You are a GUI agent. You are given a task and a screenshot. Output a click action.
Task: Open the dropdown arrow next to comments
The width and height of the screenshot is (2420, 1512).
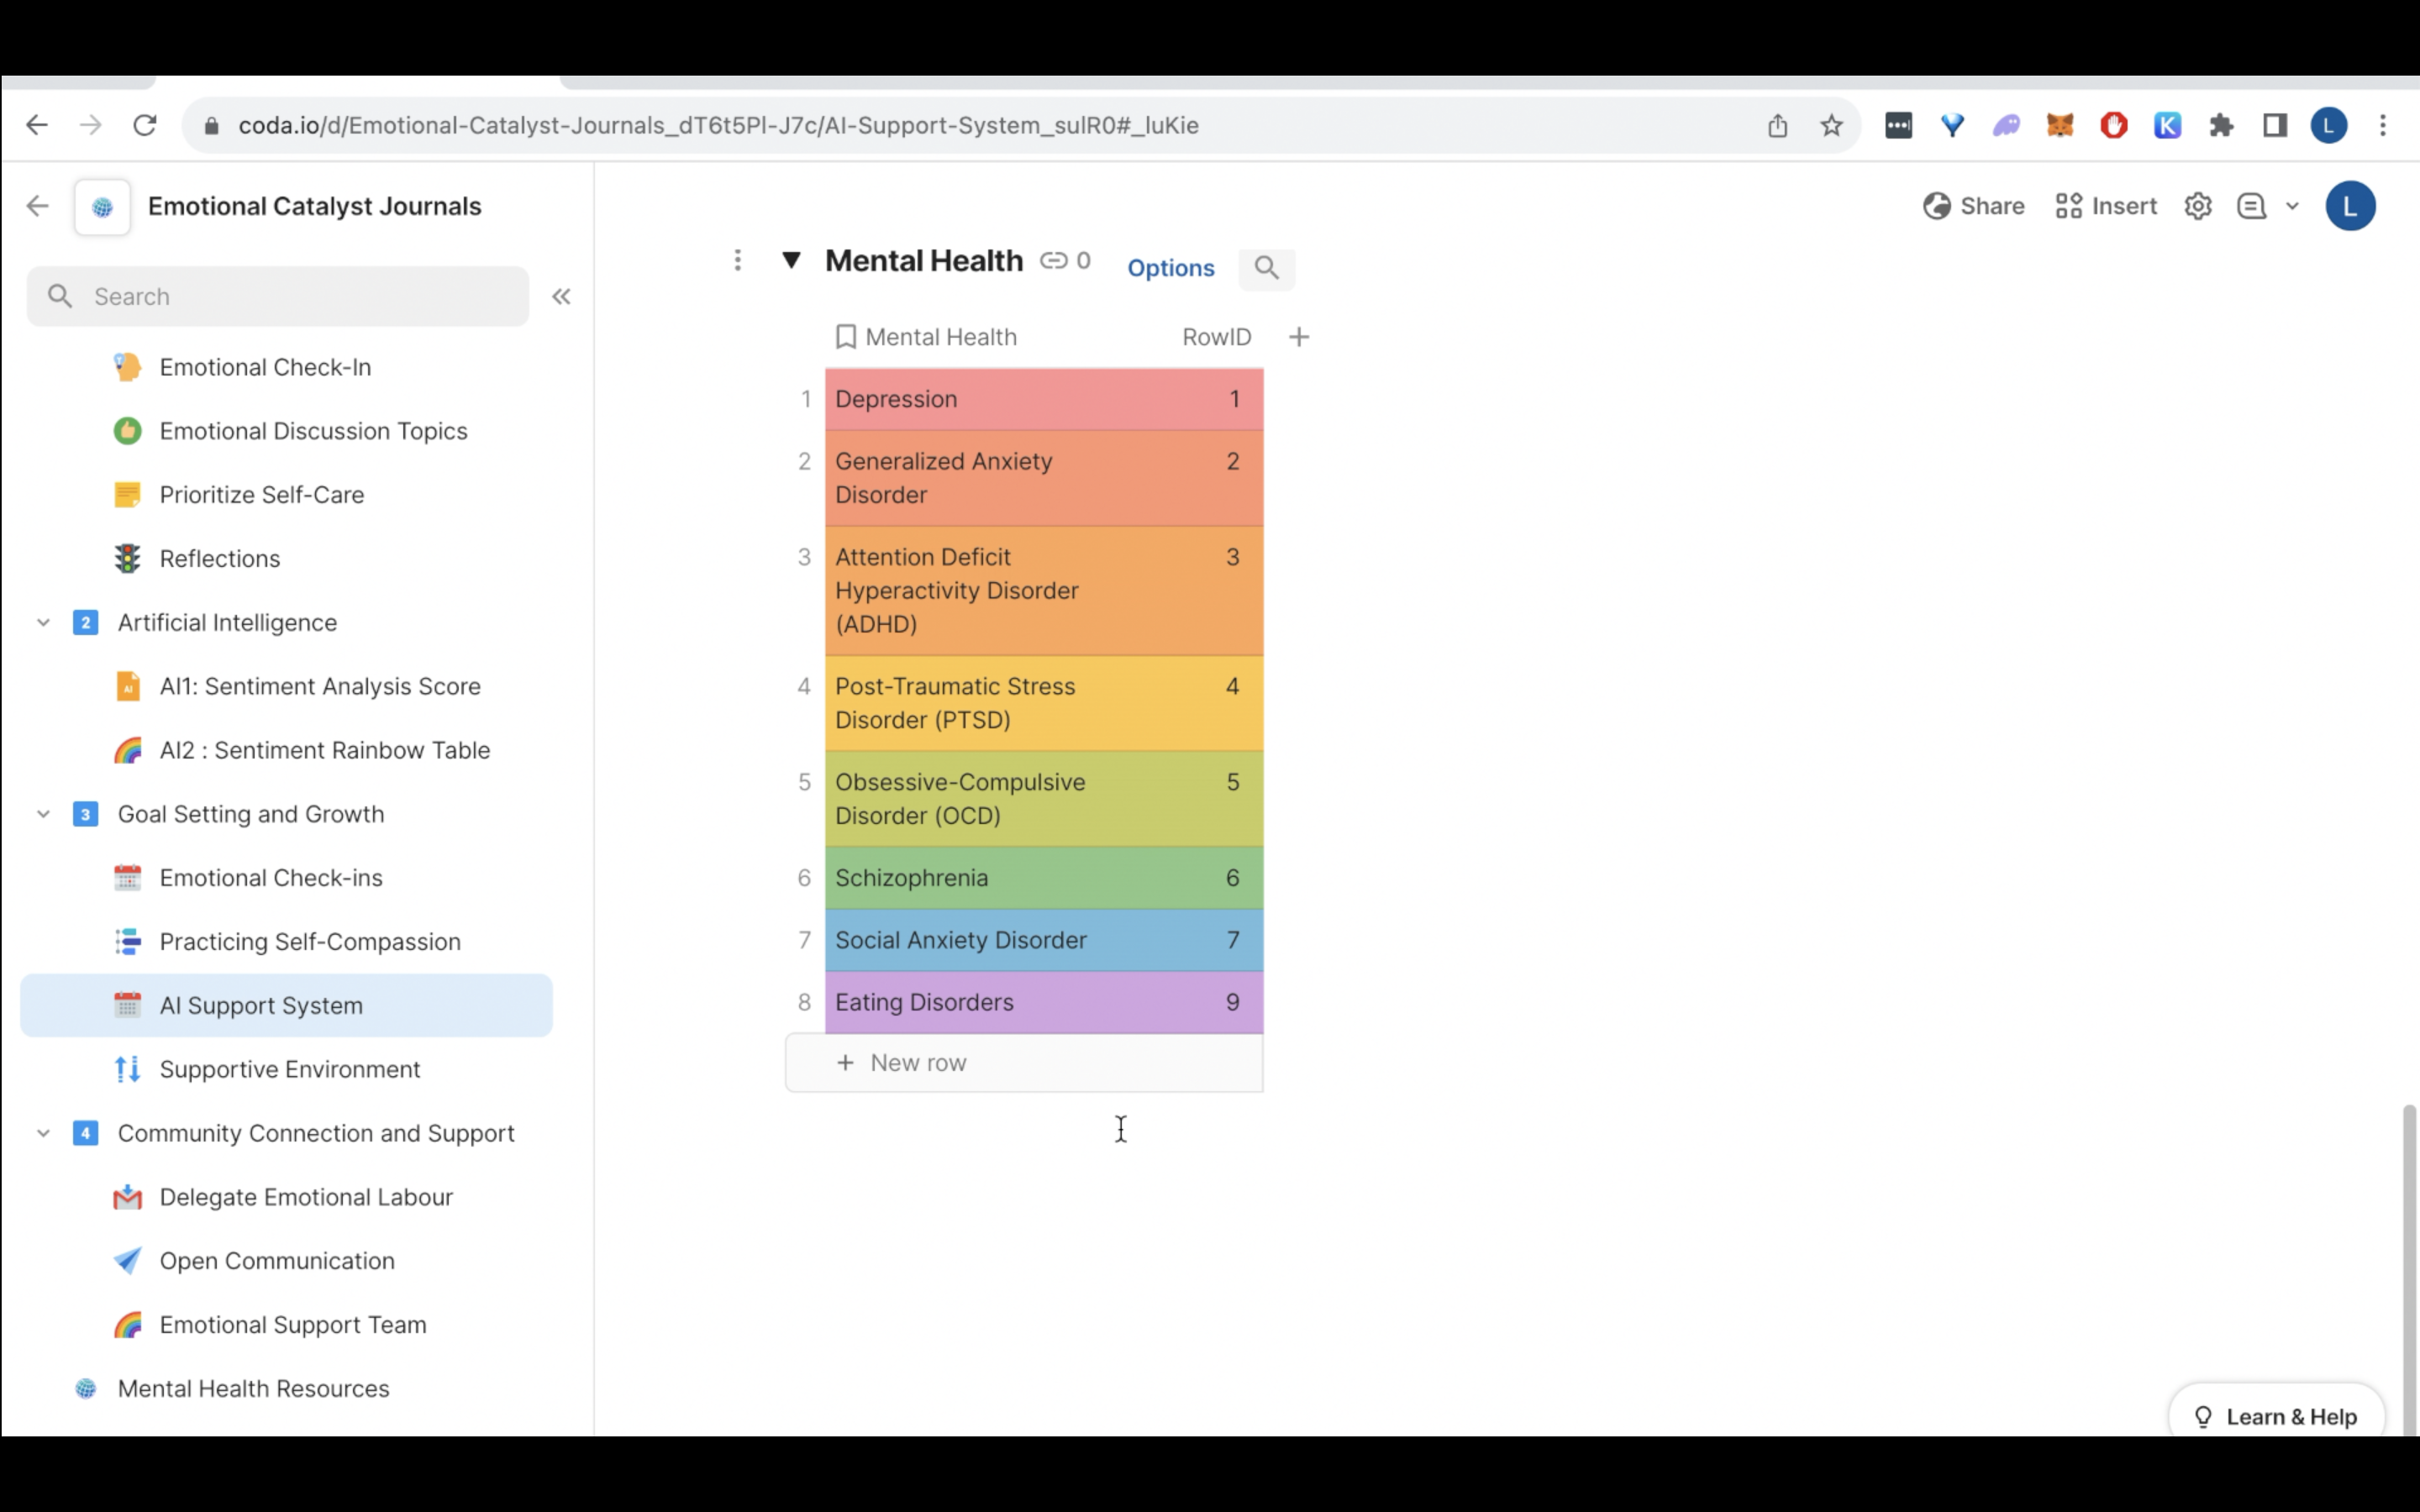pos(2292,206)
